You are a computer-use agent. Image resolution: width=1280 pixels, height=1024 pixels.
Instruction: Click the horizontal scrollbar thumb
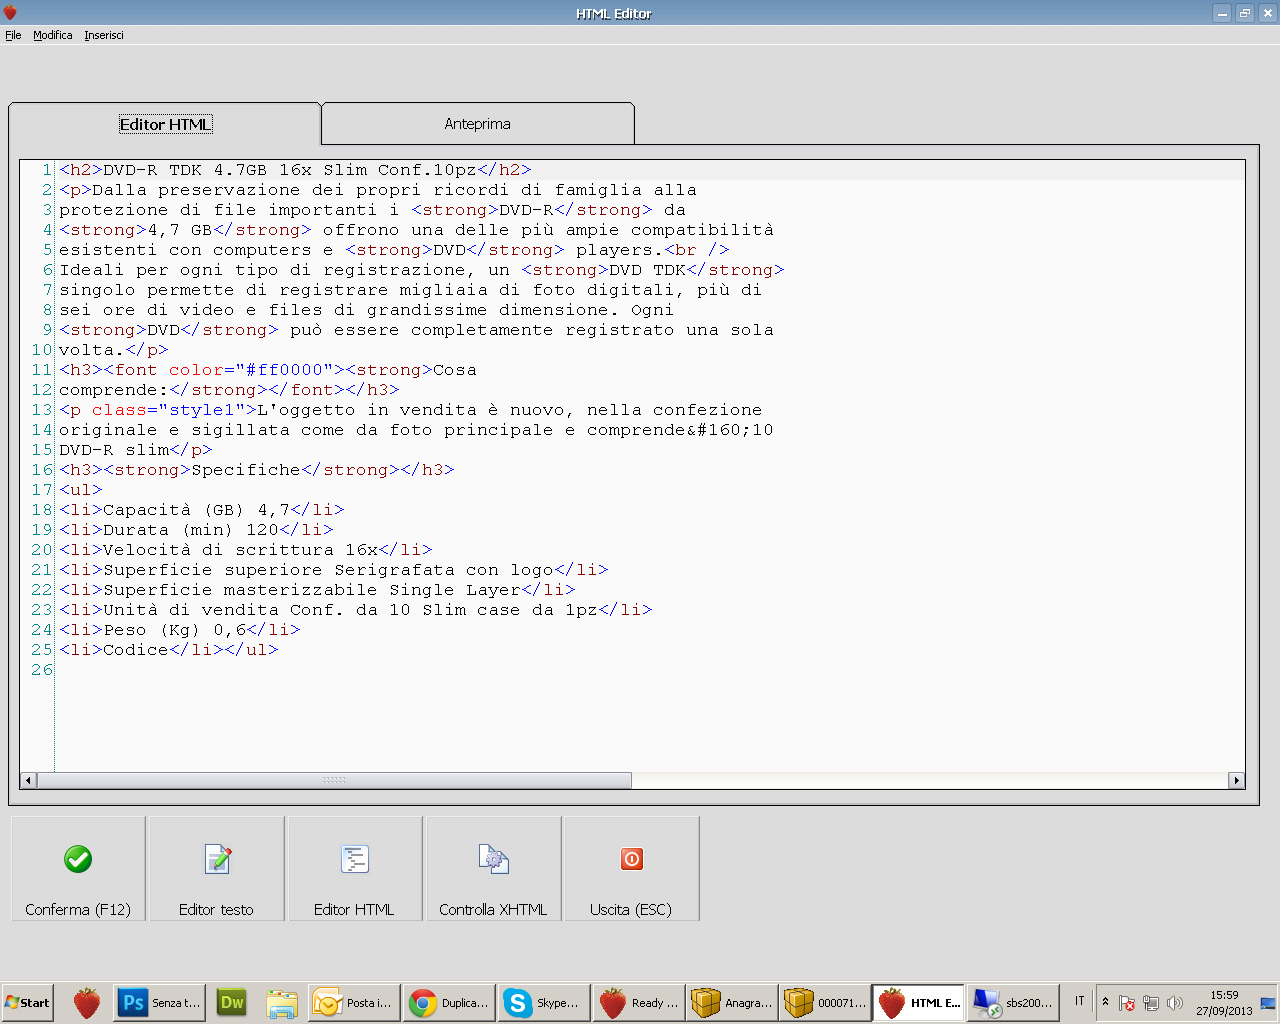tap(334, 780)
